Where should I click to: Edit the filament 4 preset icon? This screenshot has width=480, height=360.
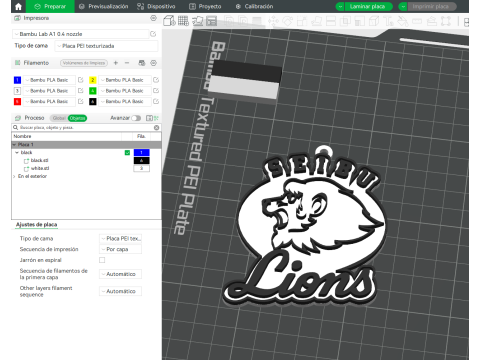point(156,91)
